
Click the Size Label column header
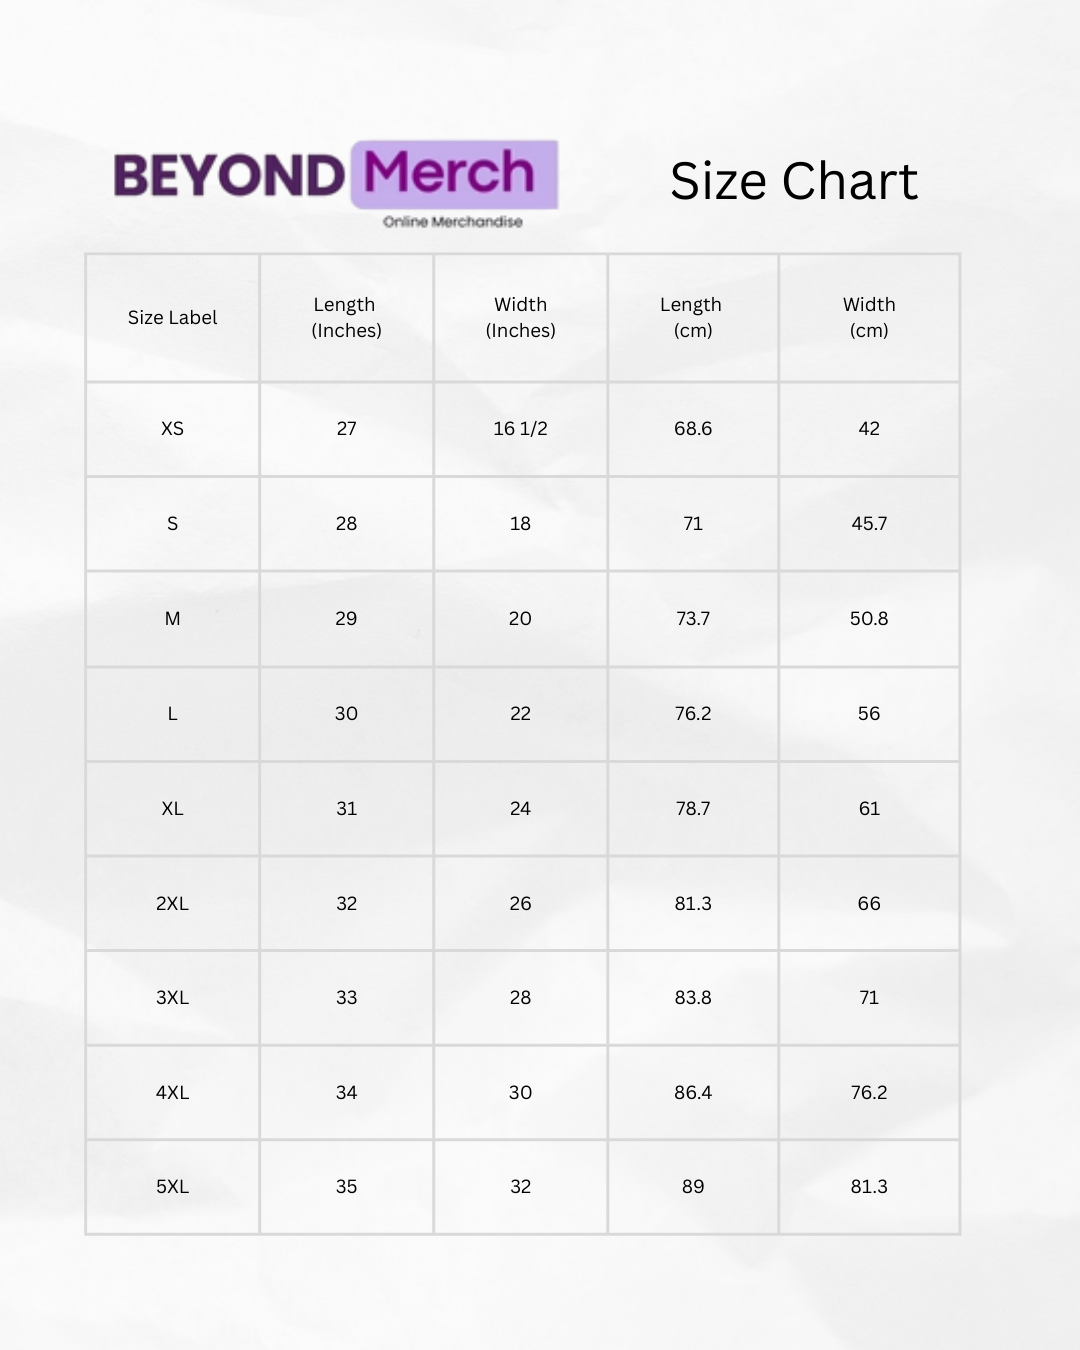[x=172, y=318]
